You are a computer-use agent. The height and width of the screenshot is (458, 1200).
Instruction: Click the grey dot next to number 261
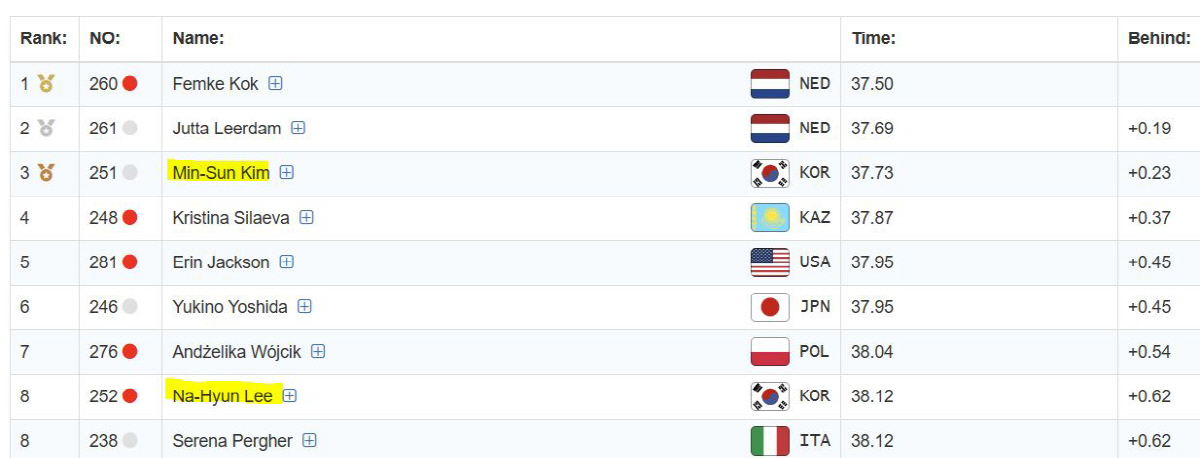point(130,128)
